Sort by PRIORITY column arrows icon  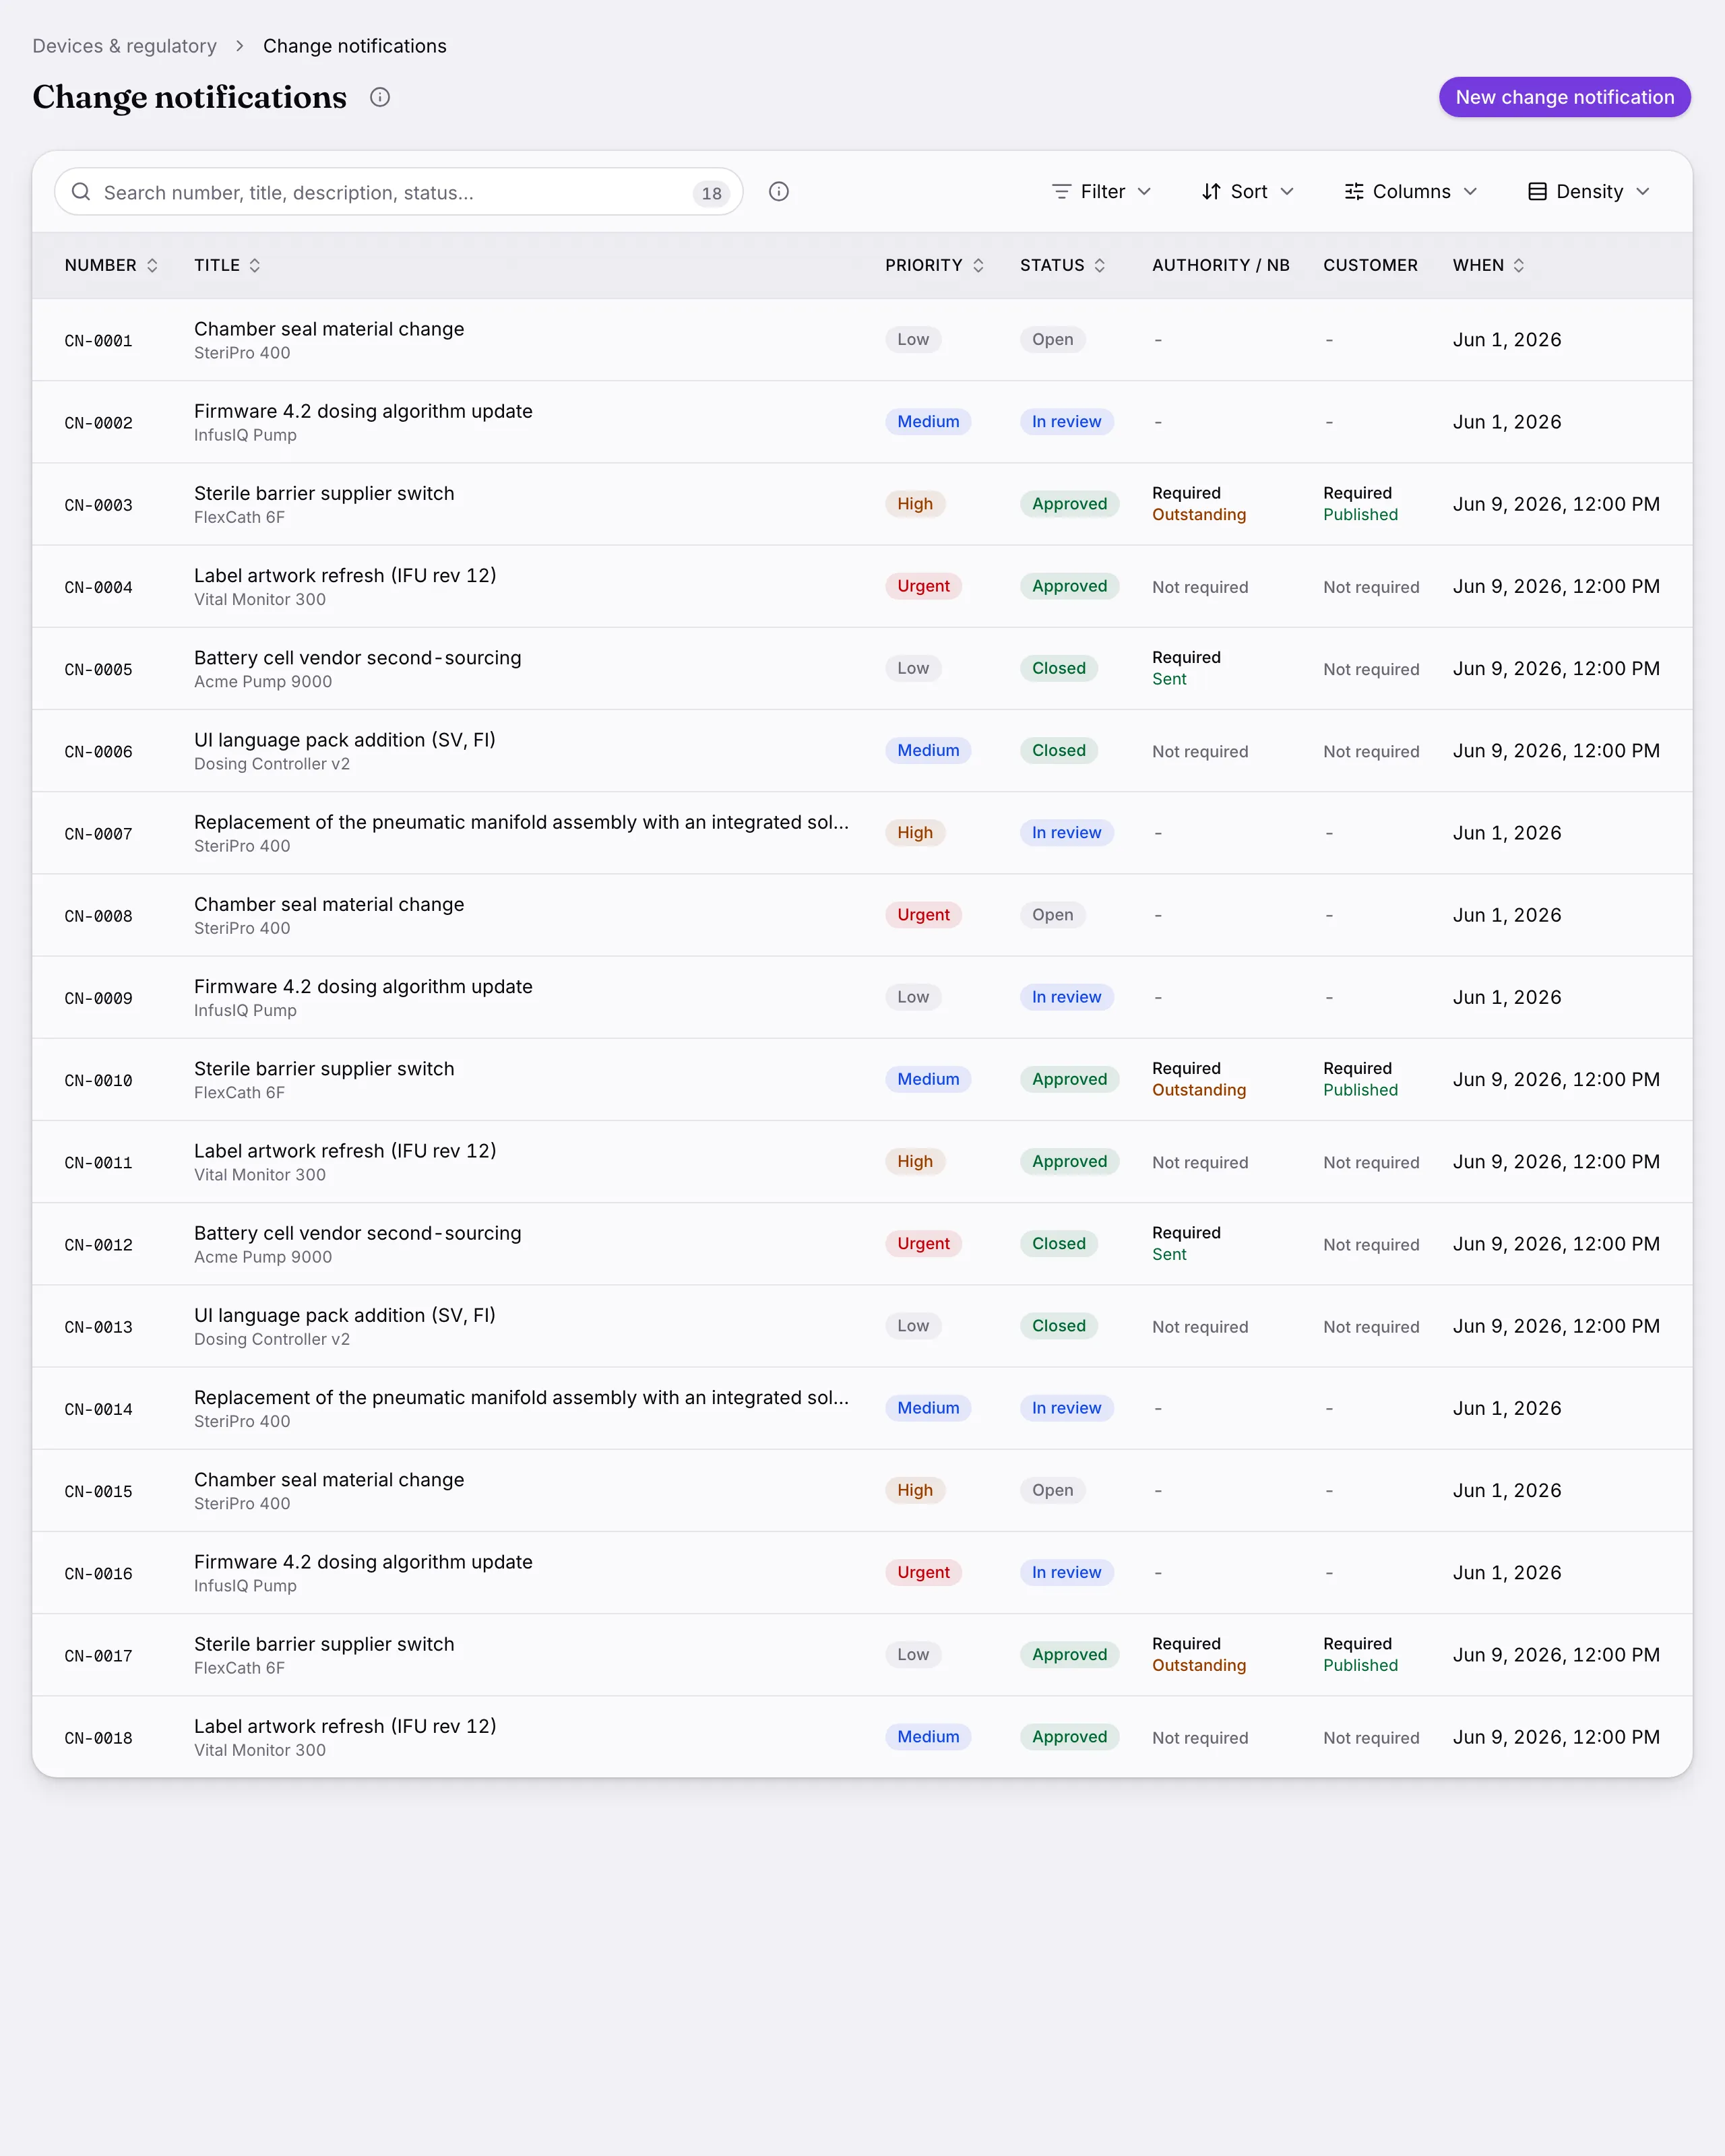coord(978,266)
